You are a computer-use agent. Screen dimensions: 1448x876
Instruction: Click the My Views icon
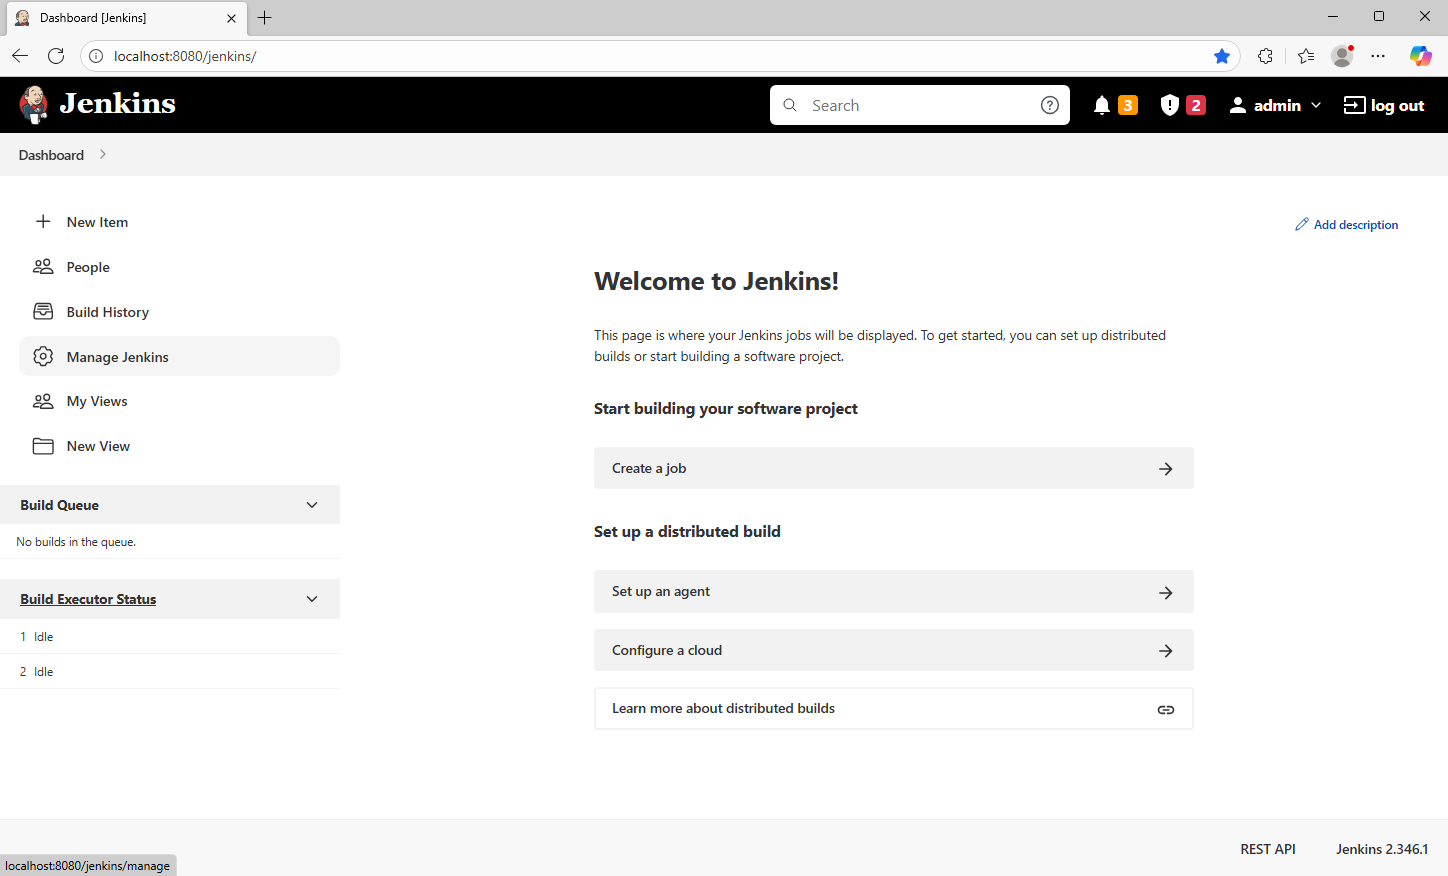click(43, 401)
